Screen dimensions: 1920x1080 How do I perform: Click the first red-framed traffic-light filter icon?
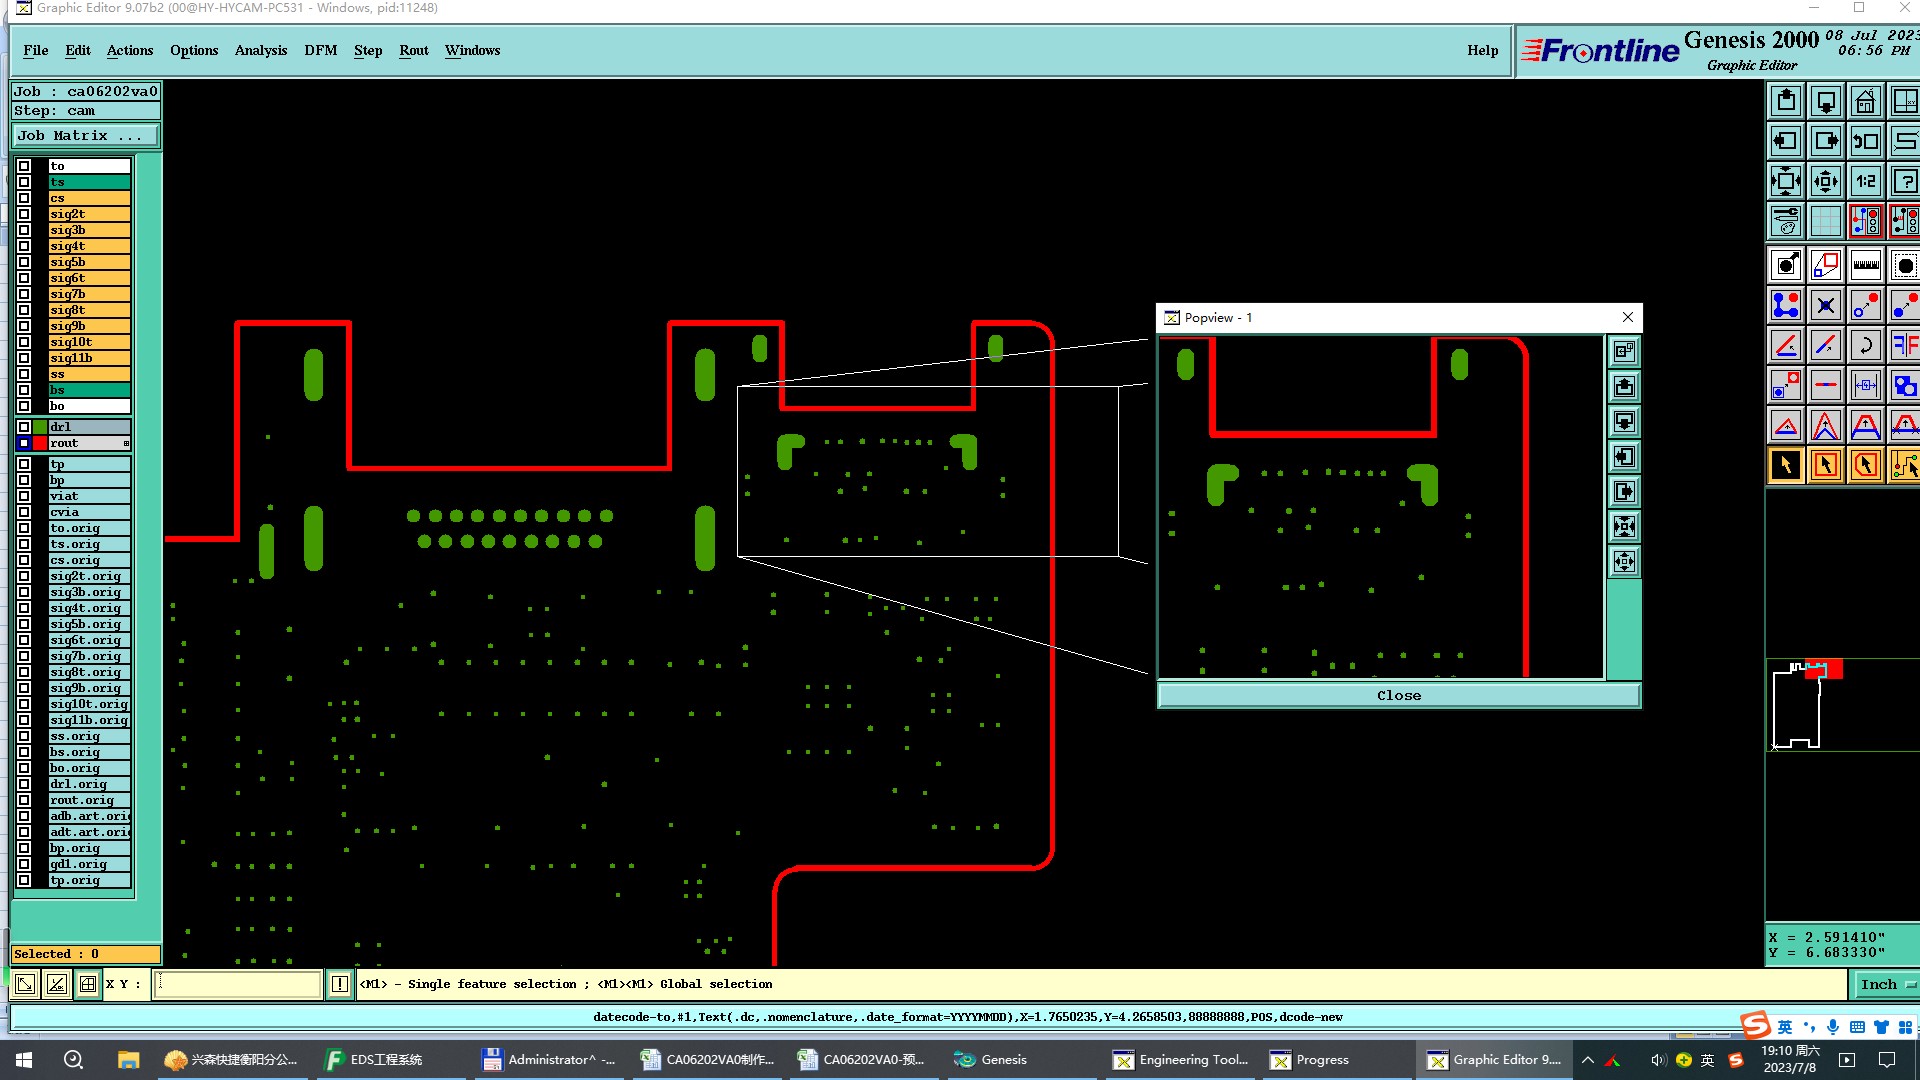point(1866,221)
